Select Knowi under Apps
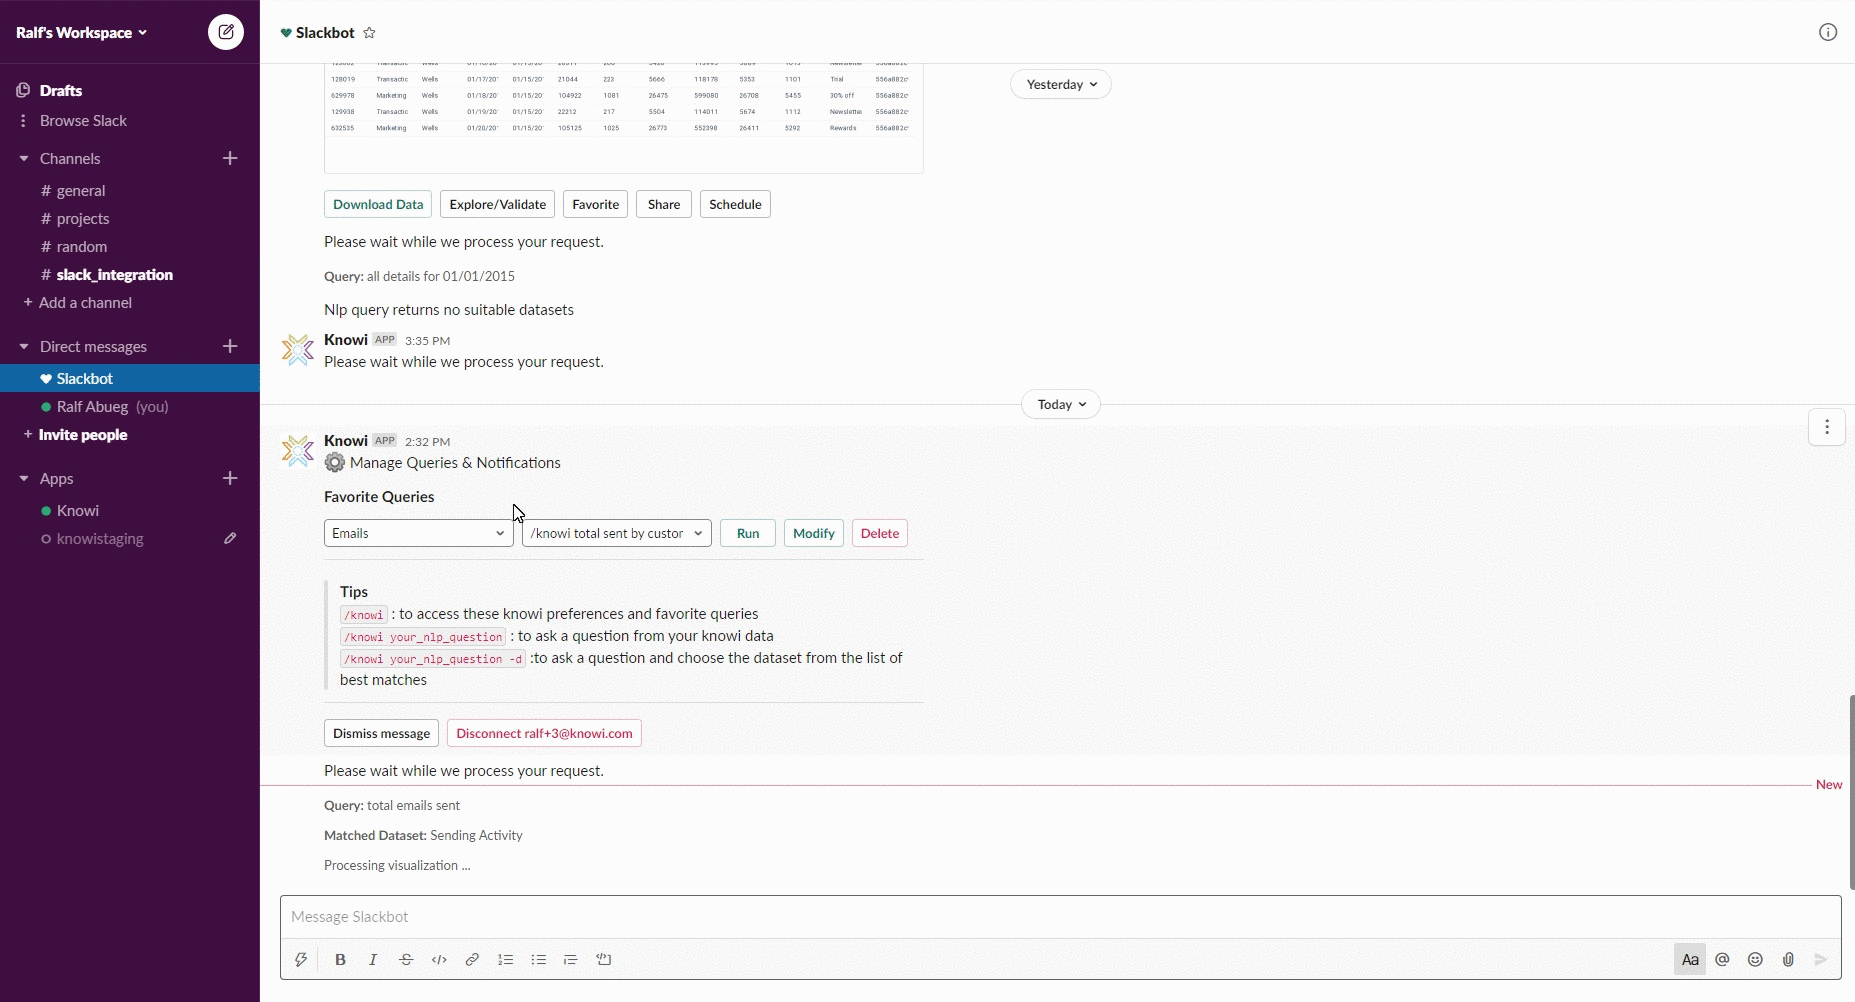Image resolution: width=1855 pixels, height=1002 pixels. point(77,510)
